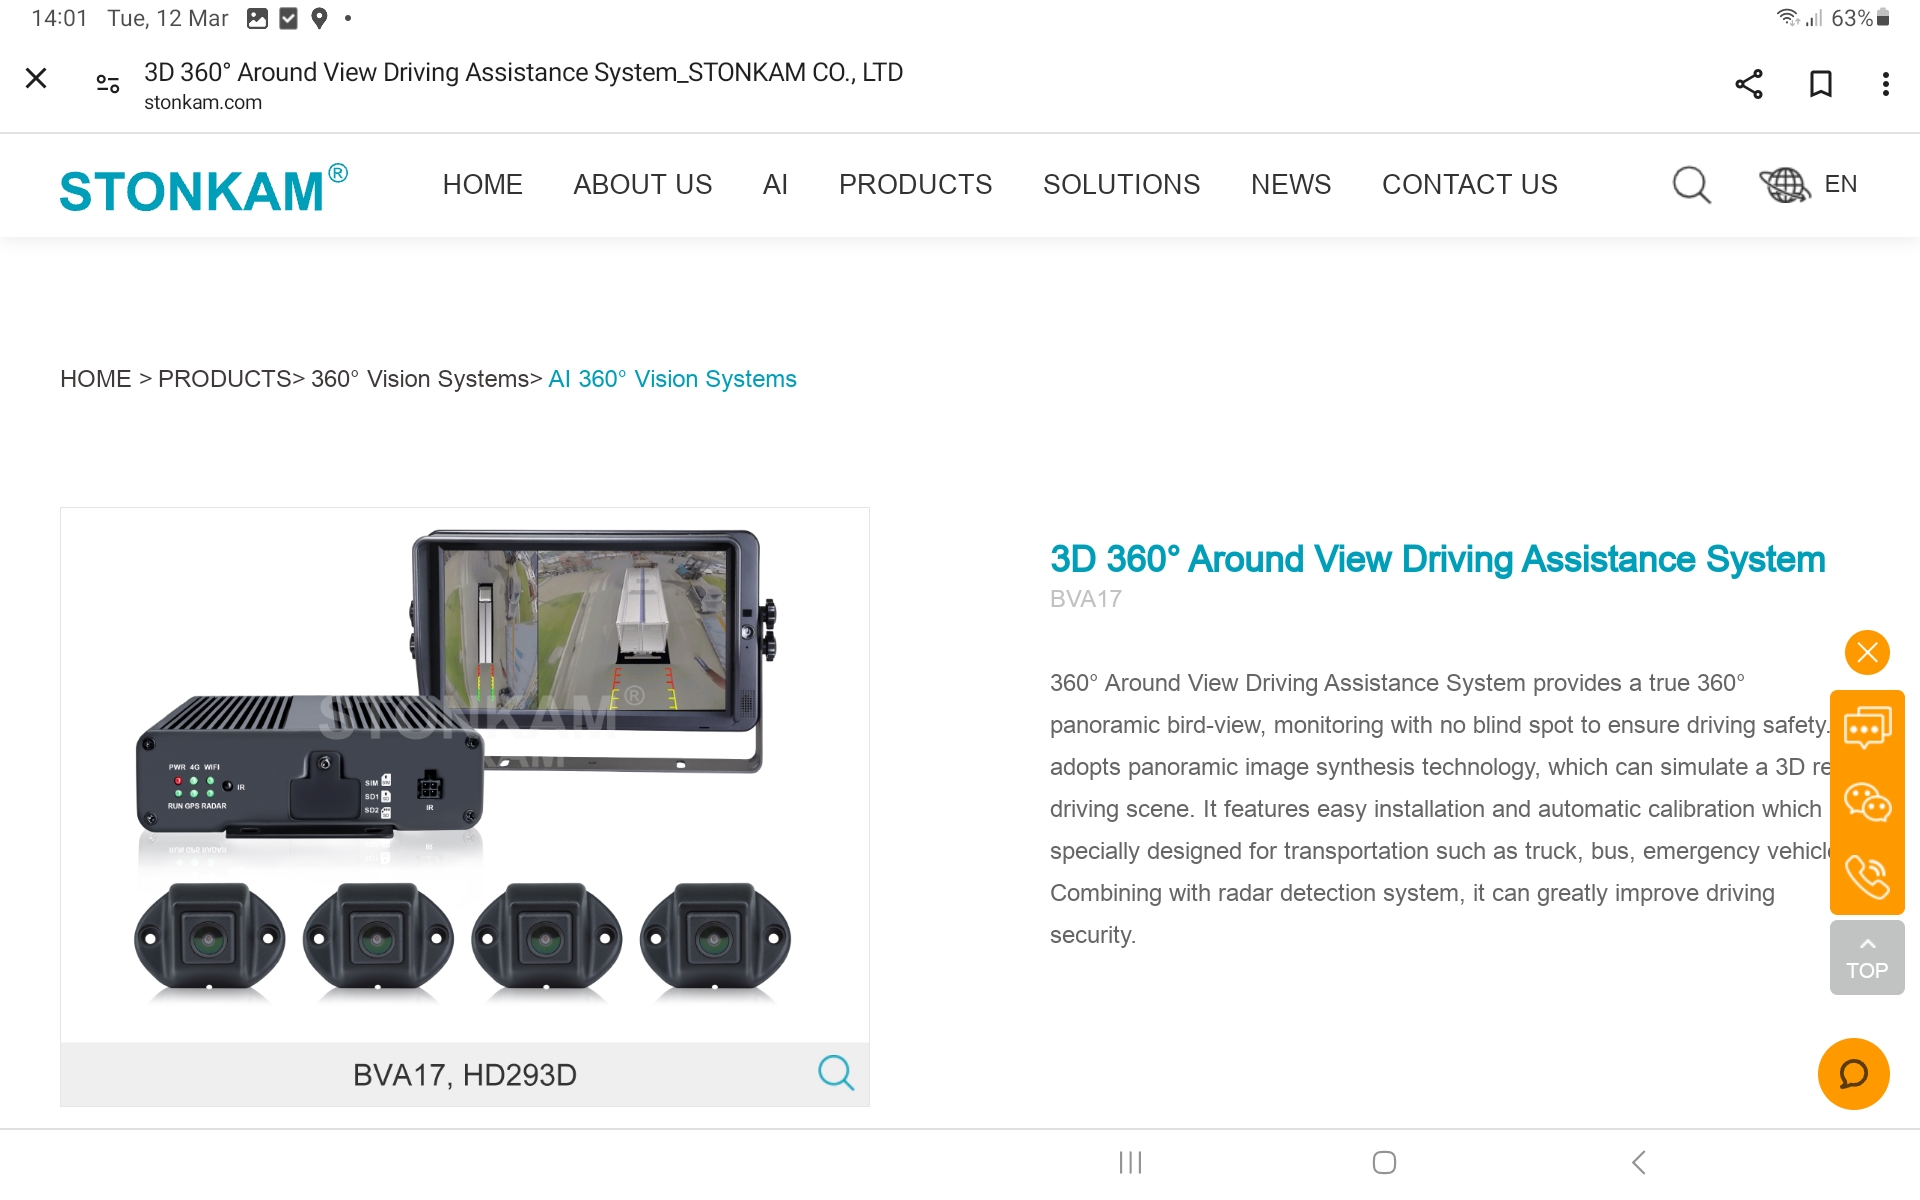The height and width of the screenshot is (1200, 1920).
Task: Go to NEWS section
Action: pyautogui.click(x=1291, y=185)
